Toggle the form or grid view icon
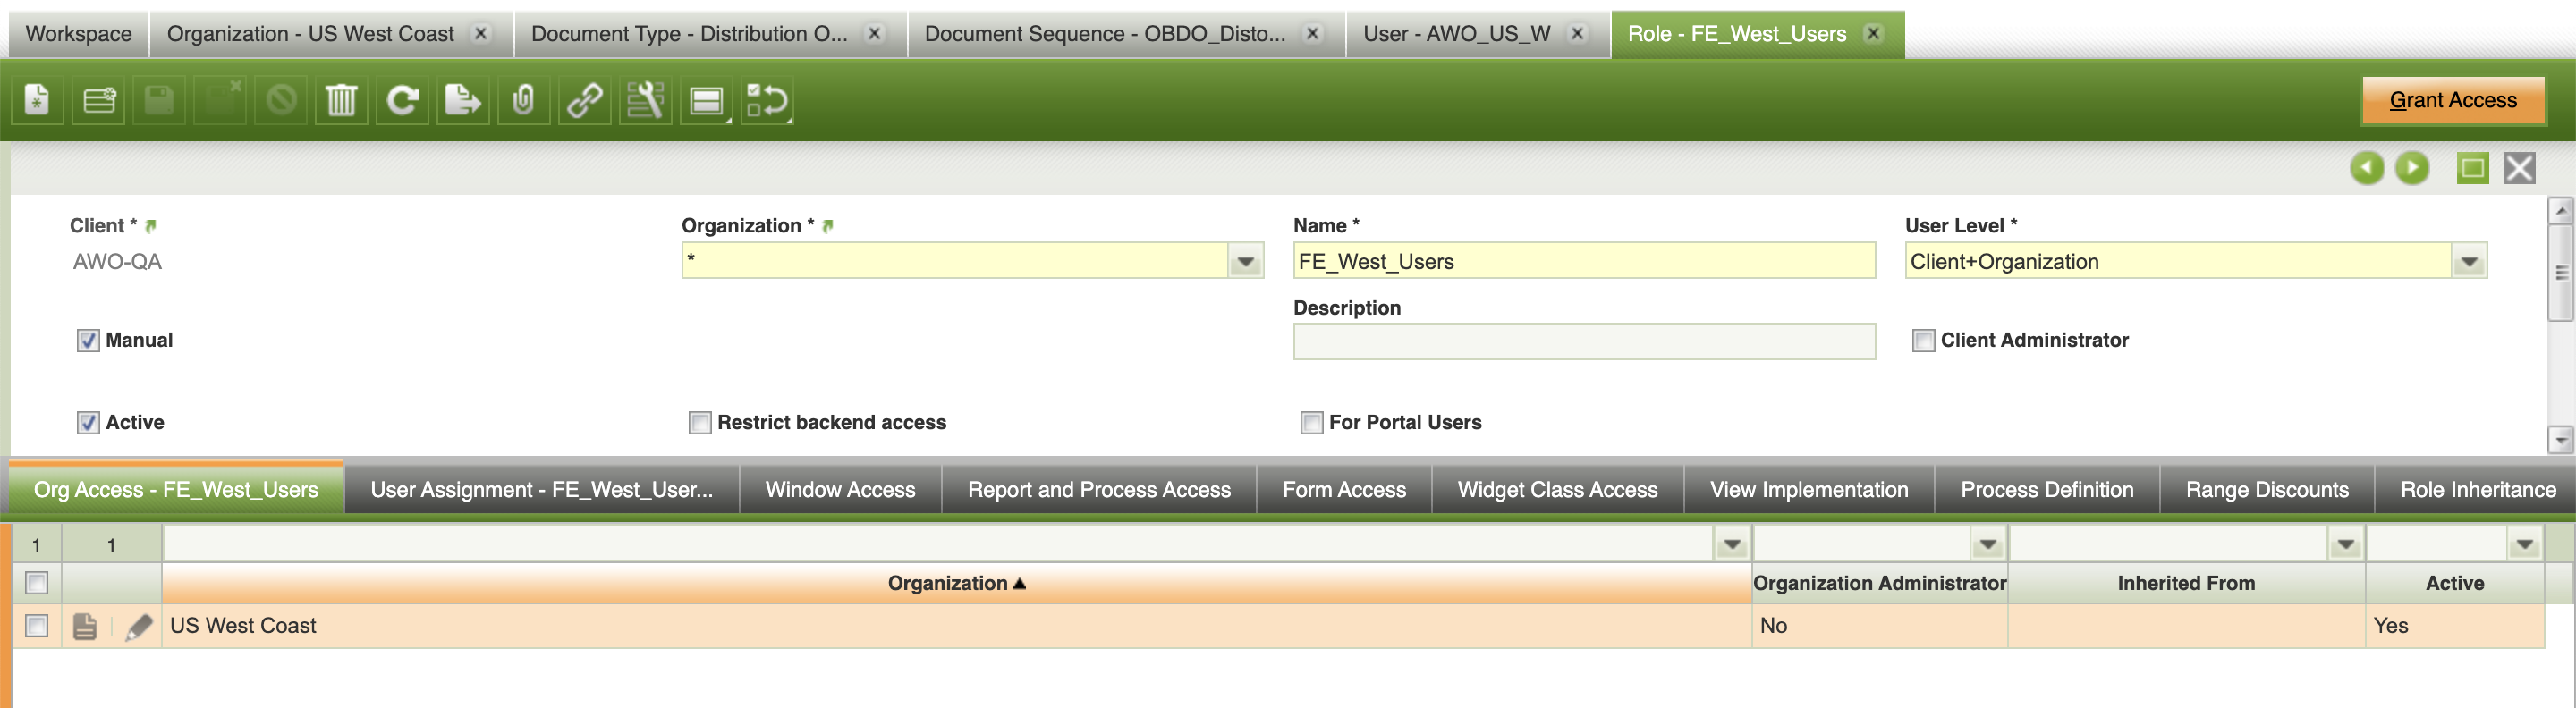 pos(707,100)
